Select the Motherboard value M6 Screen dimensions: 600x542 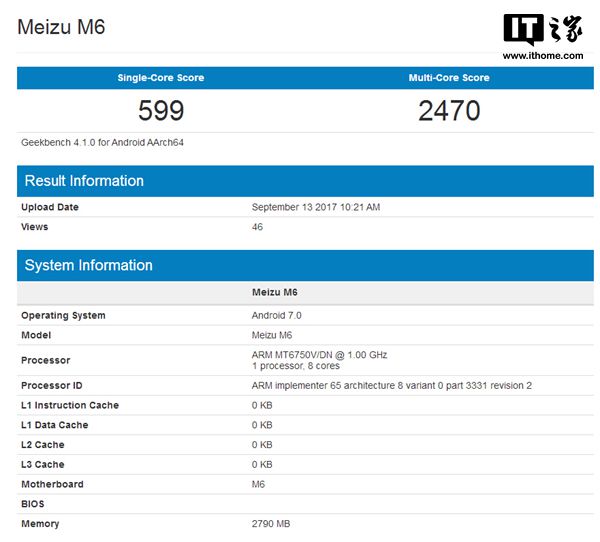click(x=258, y=484)
